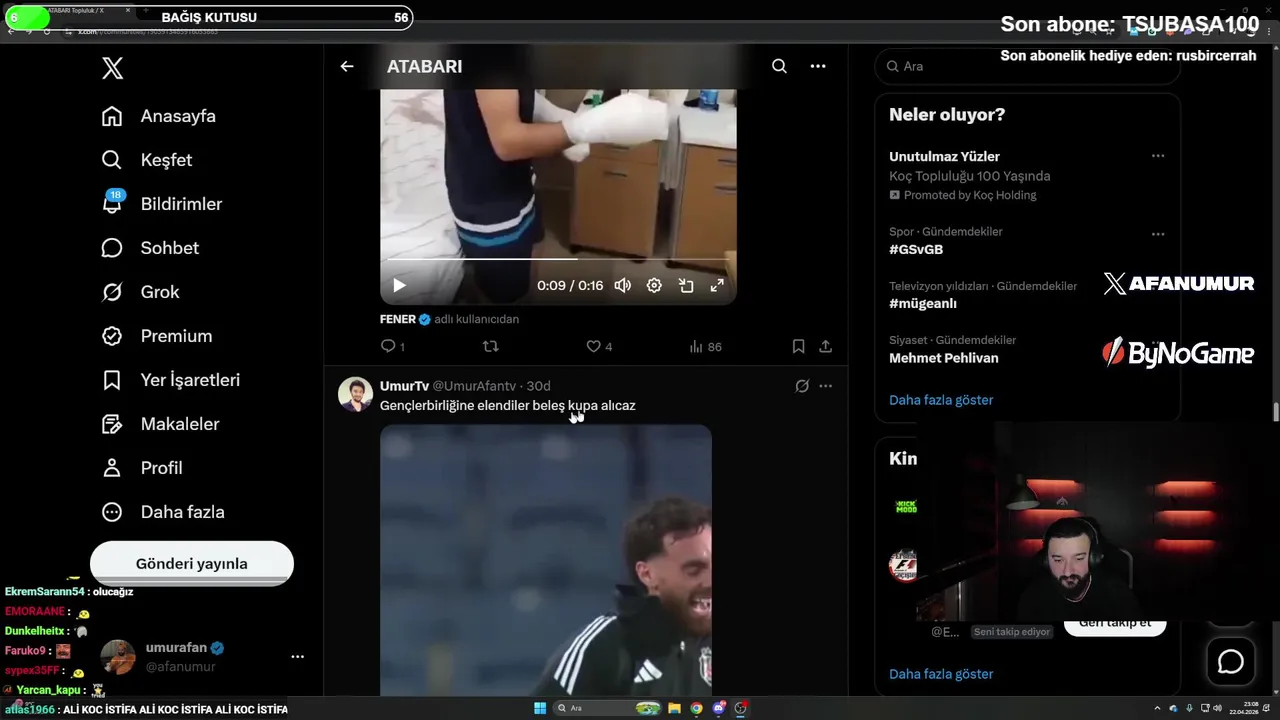
Task: Click Gönderi yayınla button
Action: pos(192,564)
